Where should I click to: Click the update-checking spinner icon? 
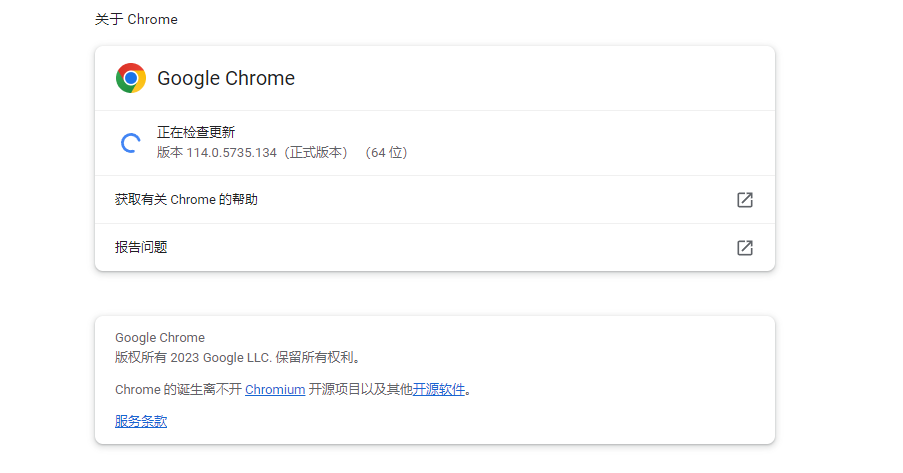(x=131, y=143)
